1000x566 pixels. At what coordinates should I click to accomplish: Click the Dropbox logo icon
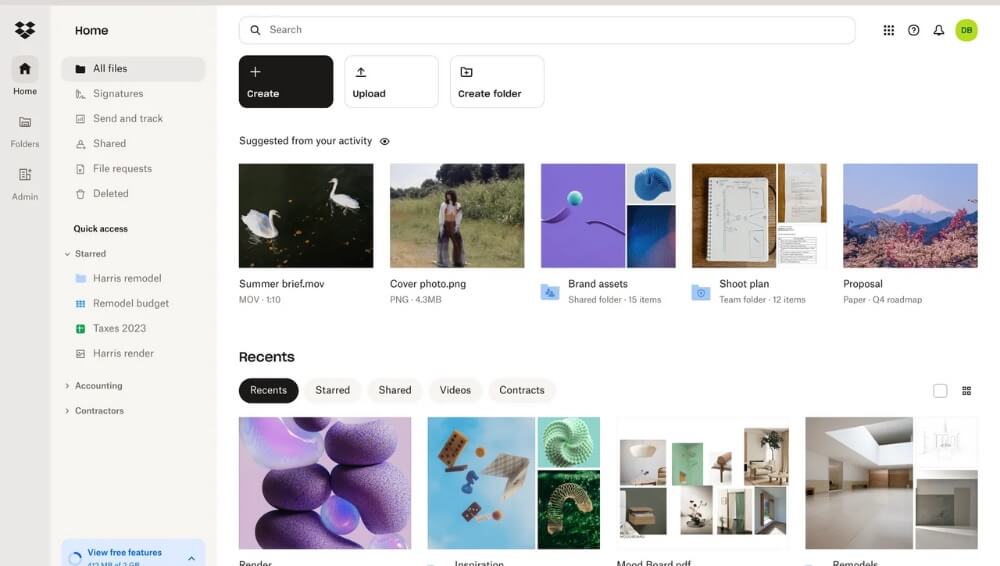(25, 29)
